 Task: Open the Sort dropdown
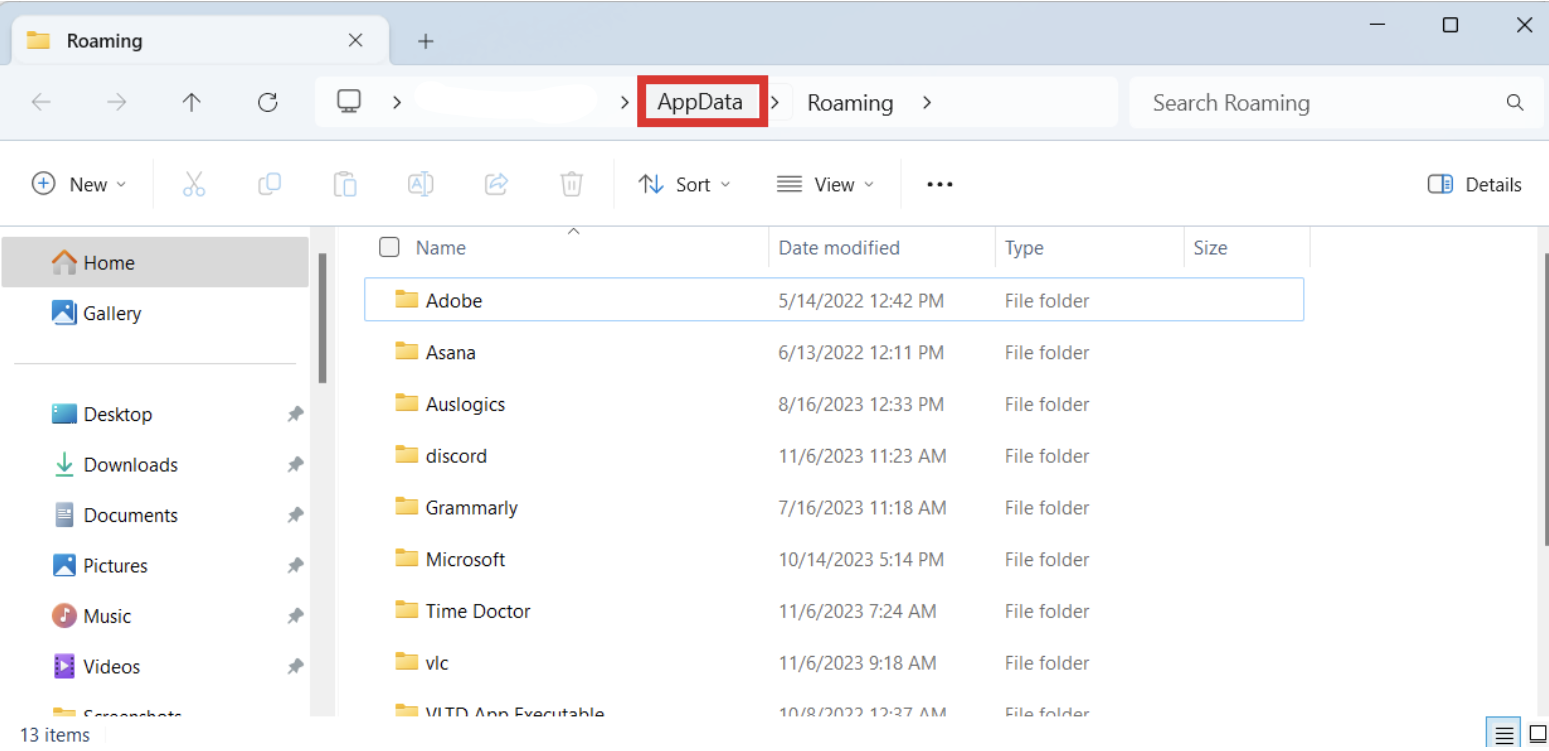tap(684, 184)
